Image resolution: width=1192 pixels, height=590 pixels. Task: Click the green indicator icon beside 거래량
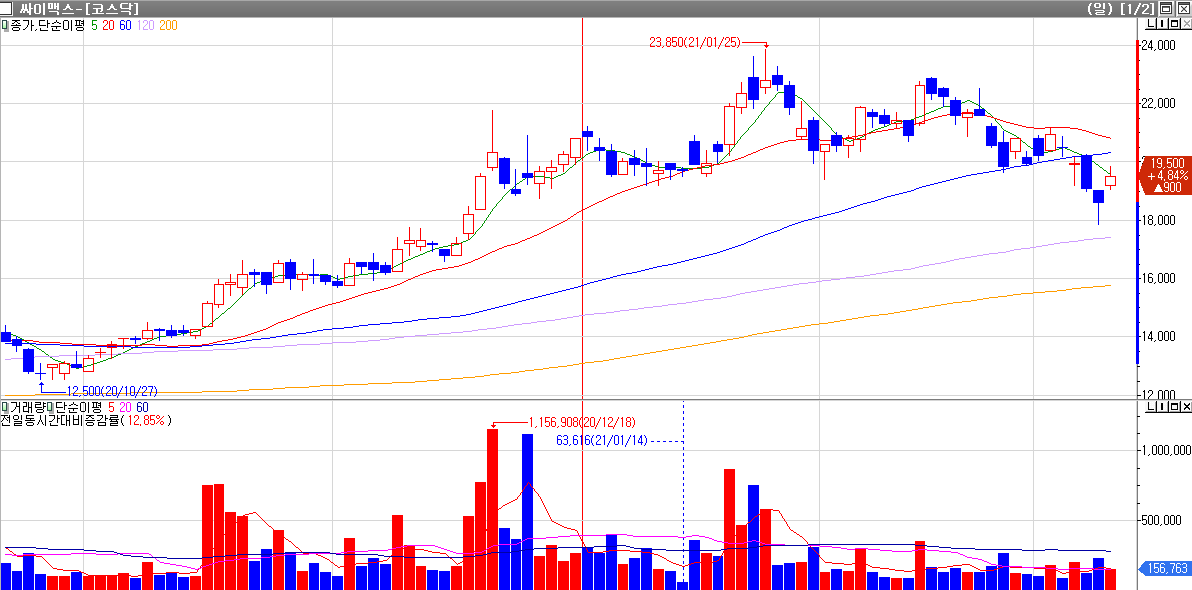click(5, 407)
